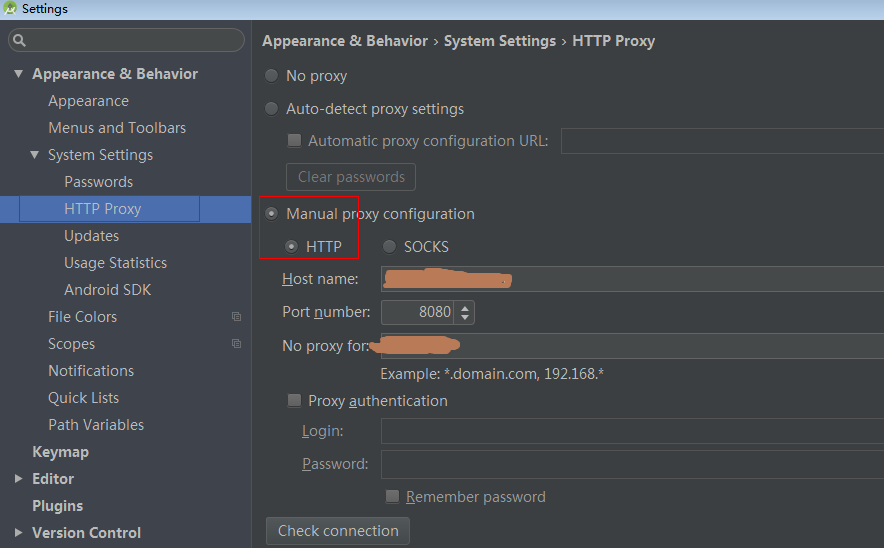Click the Automatic proxy configuration URL field
Viewport: 884px width, 548px height.
(x=722, y=141)
